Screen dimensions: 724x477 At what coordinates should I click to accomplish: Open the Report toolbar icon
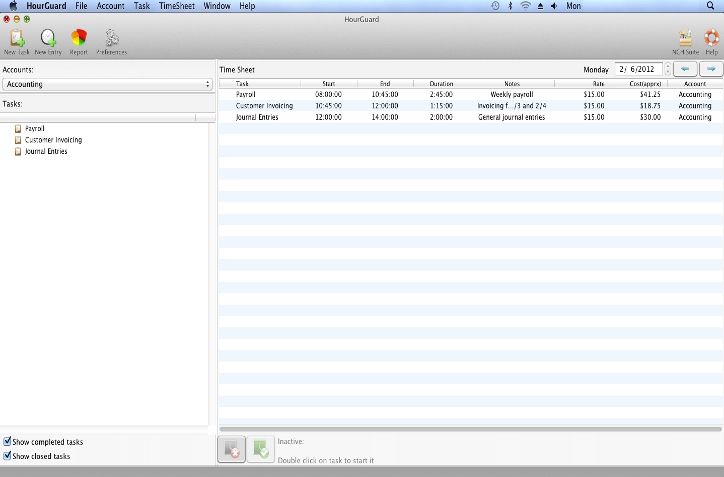78,40
